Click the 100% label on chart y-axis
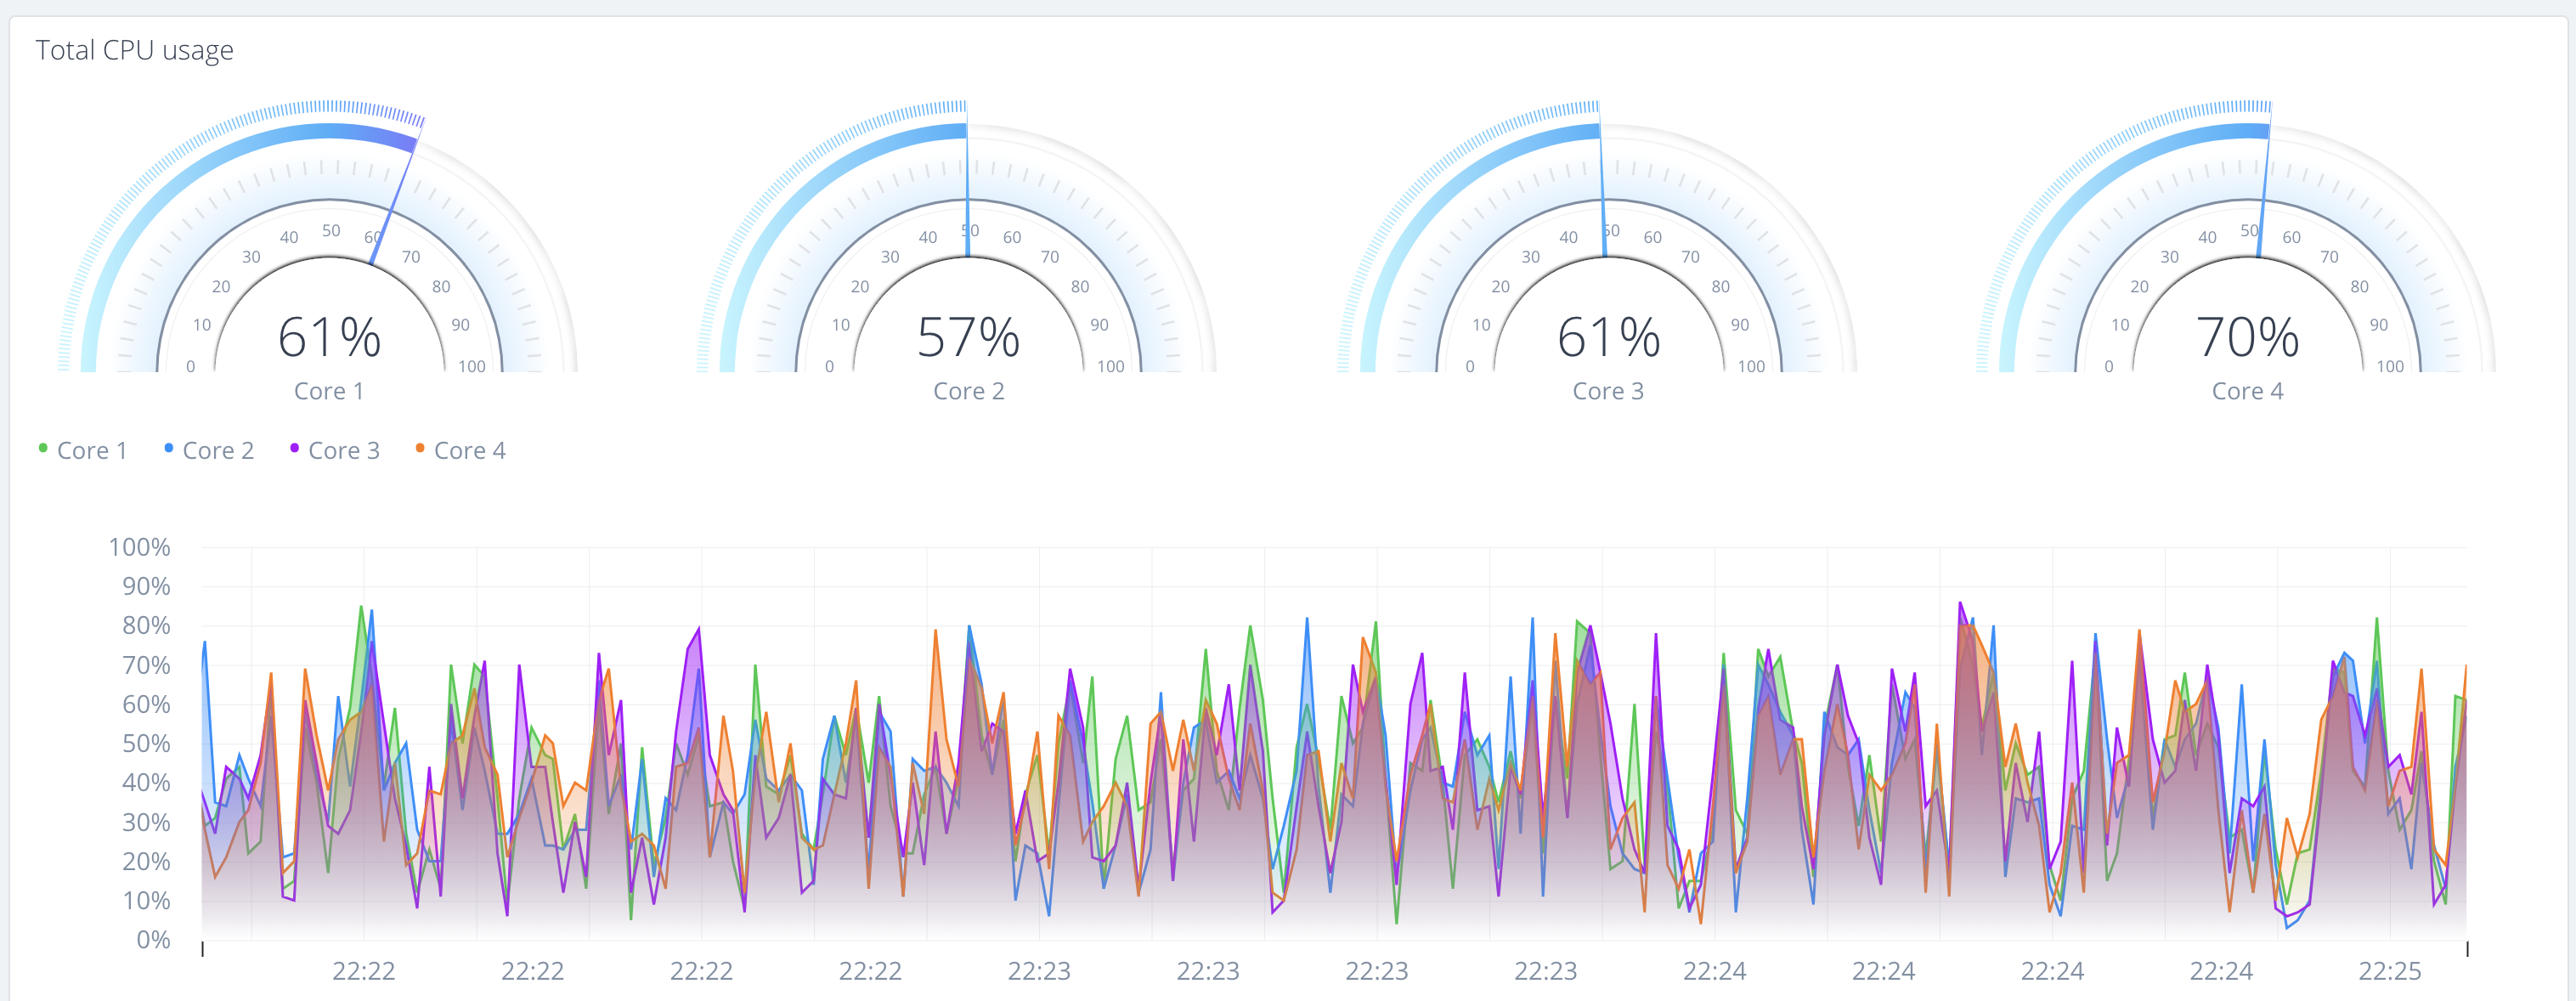The image size is (2576, 1001). 139,547
